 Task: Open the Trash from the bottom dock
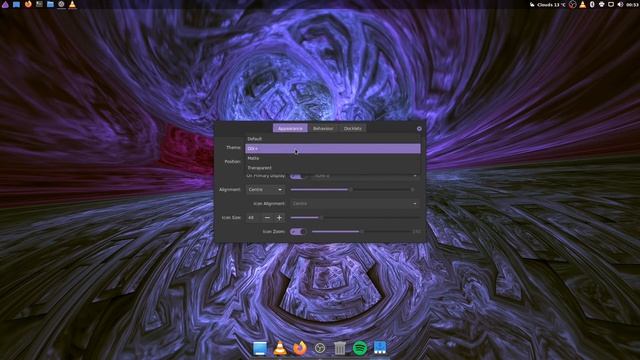coord(340,348)
